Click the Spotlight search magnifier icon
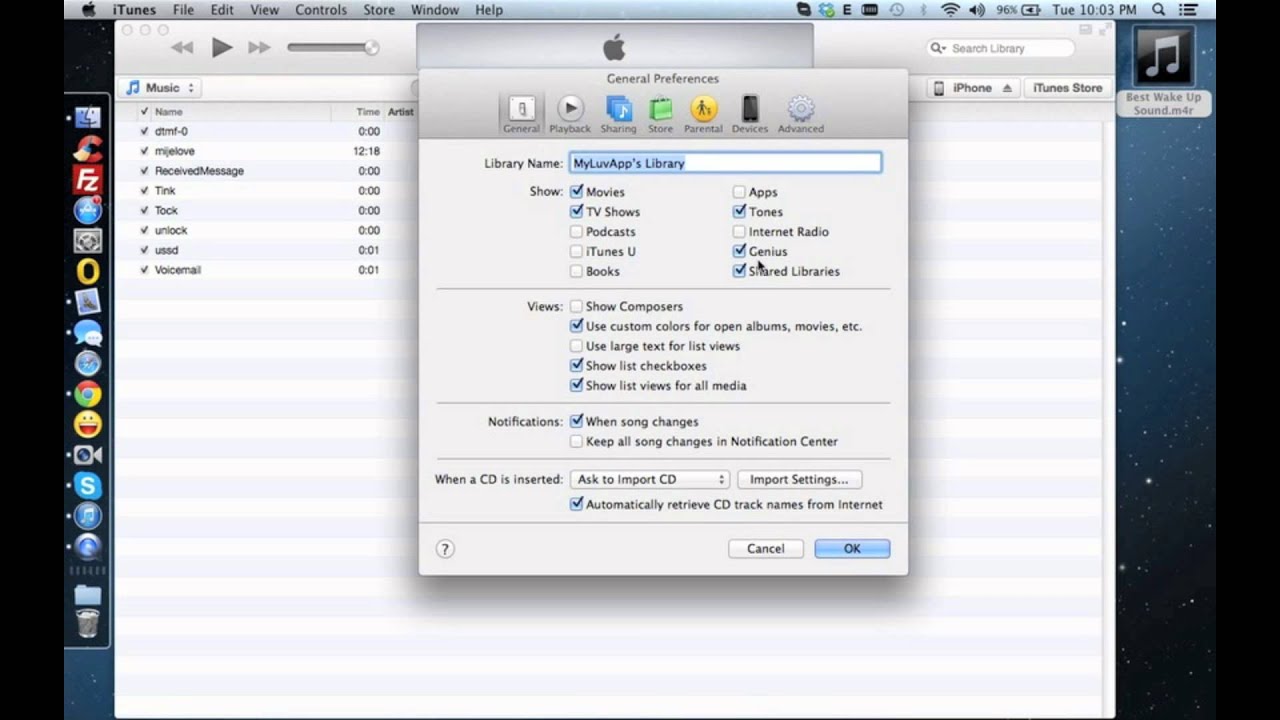The width and height of the screenshot is (1280, 720). (1158, 10)
